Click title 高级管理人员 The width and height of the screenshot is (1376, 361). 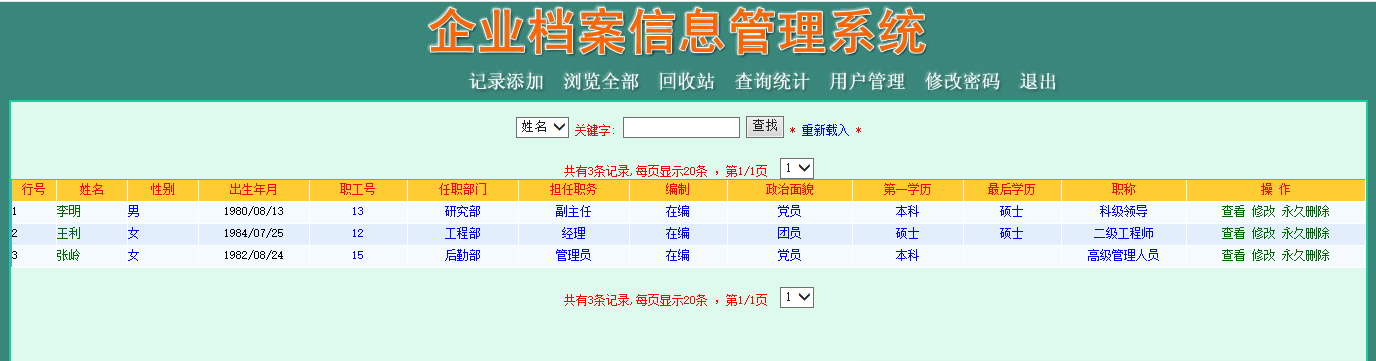point(1123,255)
